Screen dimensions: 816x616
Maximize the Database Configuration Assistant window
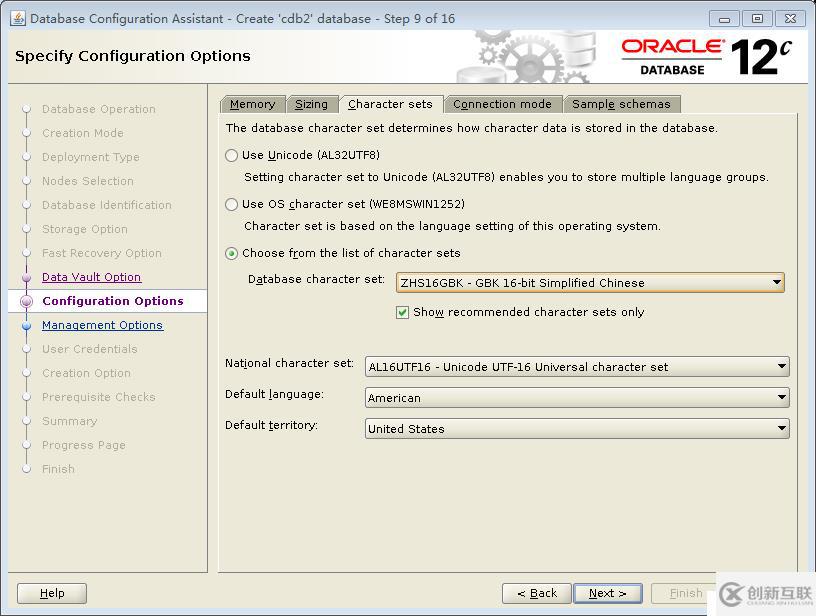(x=757, y=19)
